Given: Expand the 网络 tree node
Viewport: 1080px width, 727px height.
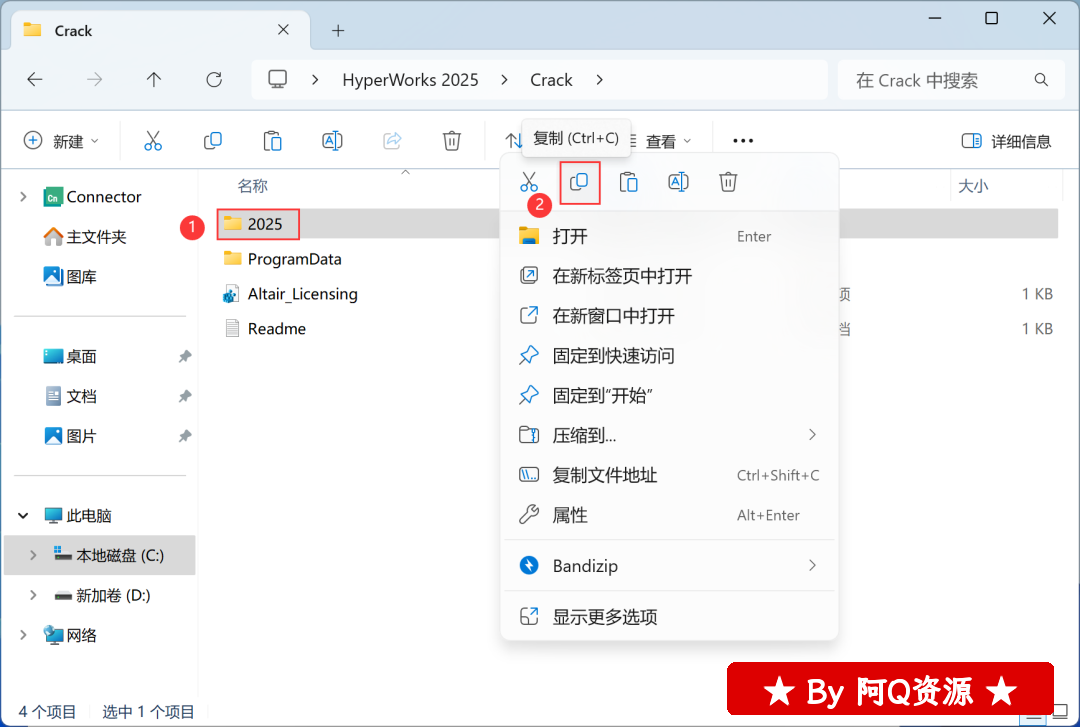Looking at the screenshot, I should (x=23, y=635).
